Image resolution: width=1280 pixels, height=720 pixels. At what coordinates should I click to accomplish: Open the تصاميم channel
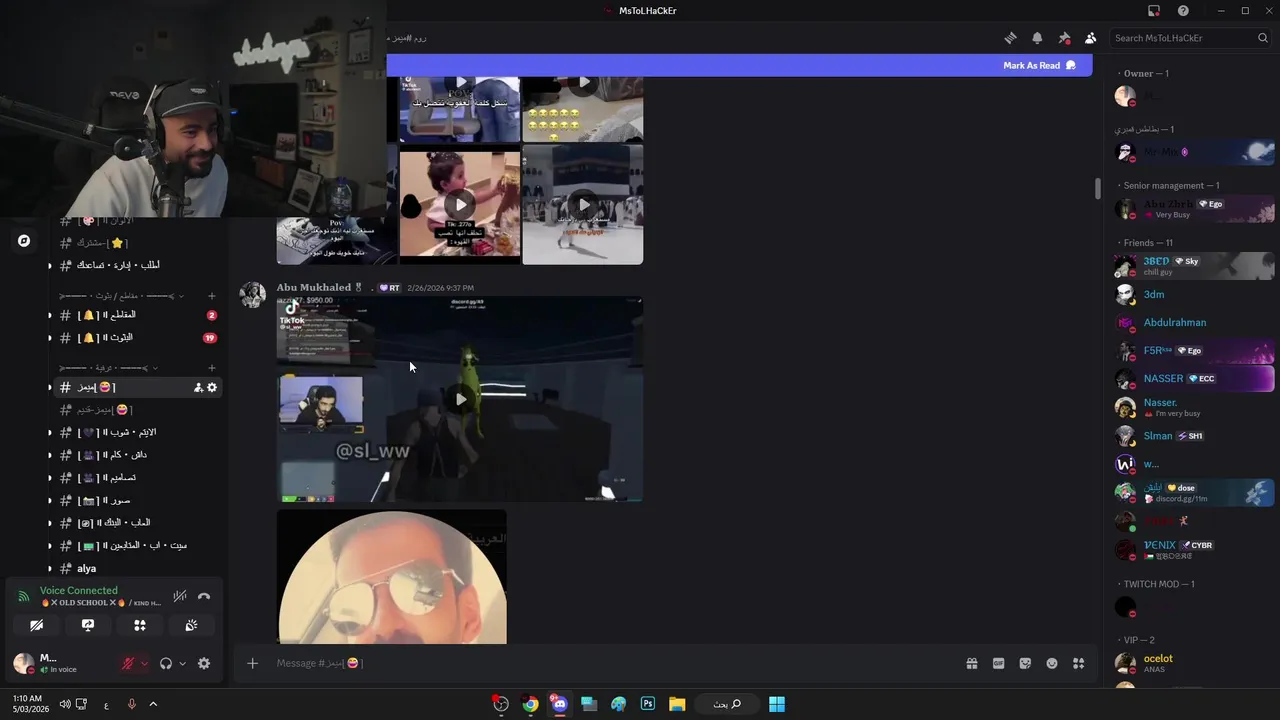pos(136,478)
